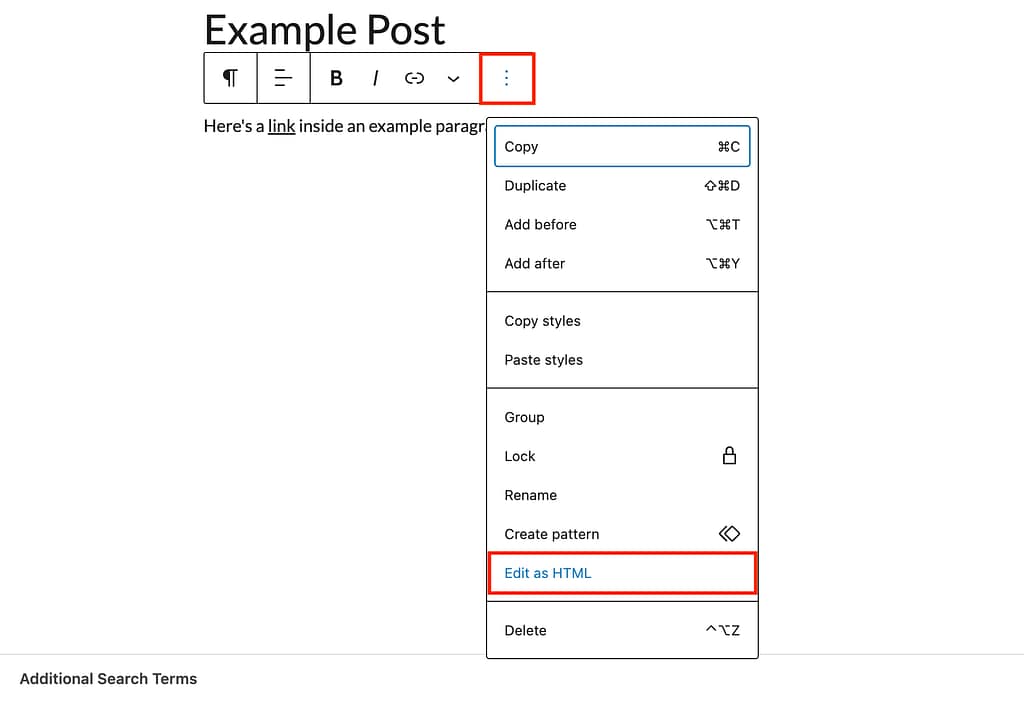Click the paragraph block type icon
Viewport: 1024px width, 709px height.
coord(229,78)
